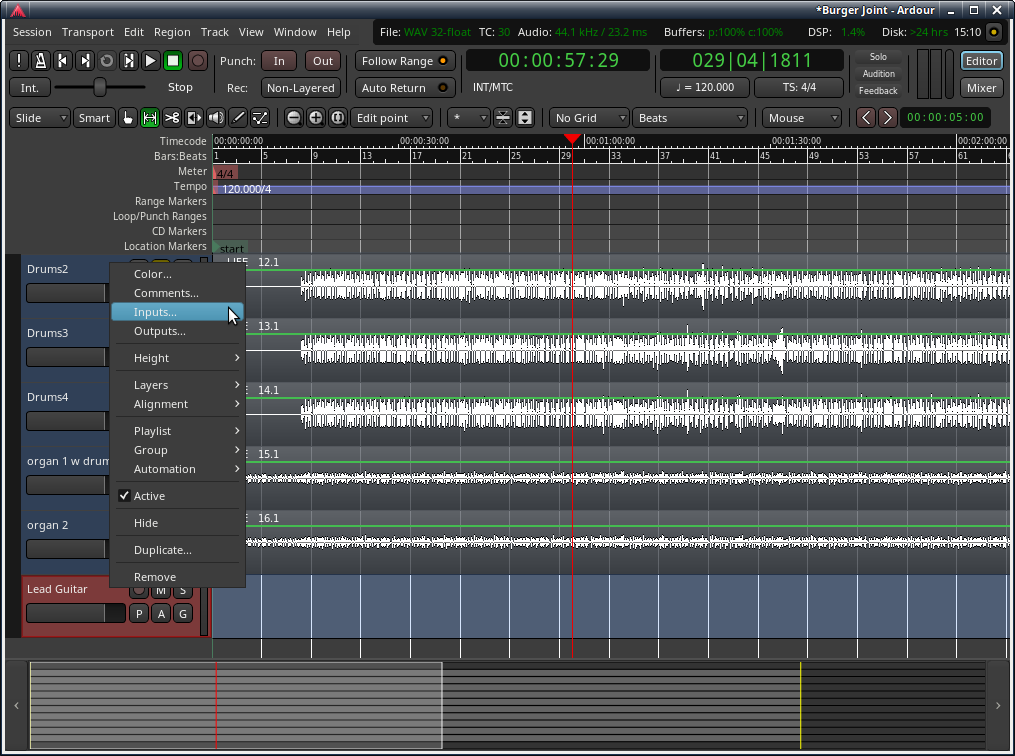The image size is (1015, 756).
Task: Toggle the metronome click icon
Action: point(38,61)
